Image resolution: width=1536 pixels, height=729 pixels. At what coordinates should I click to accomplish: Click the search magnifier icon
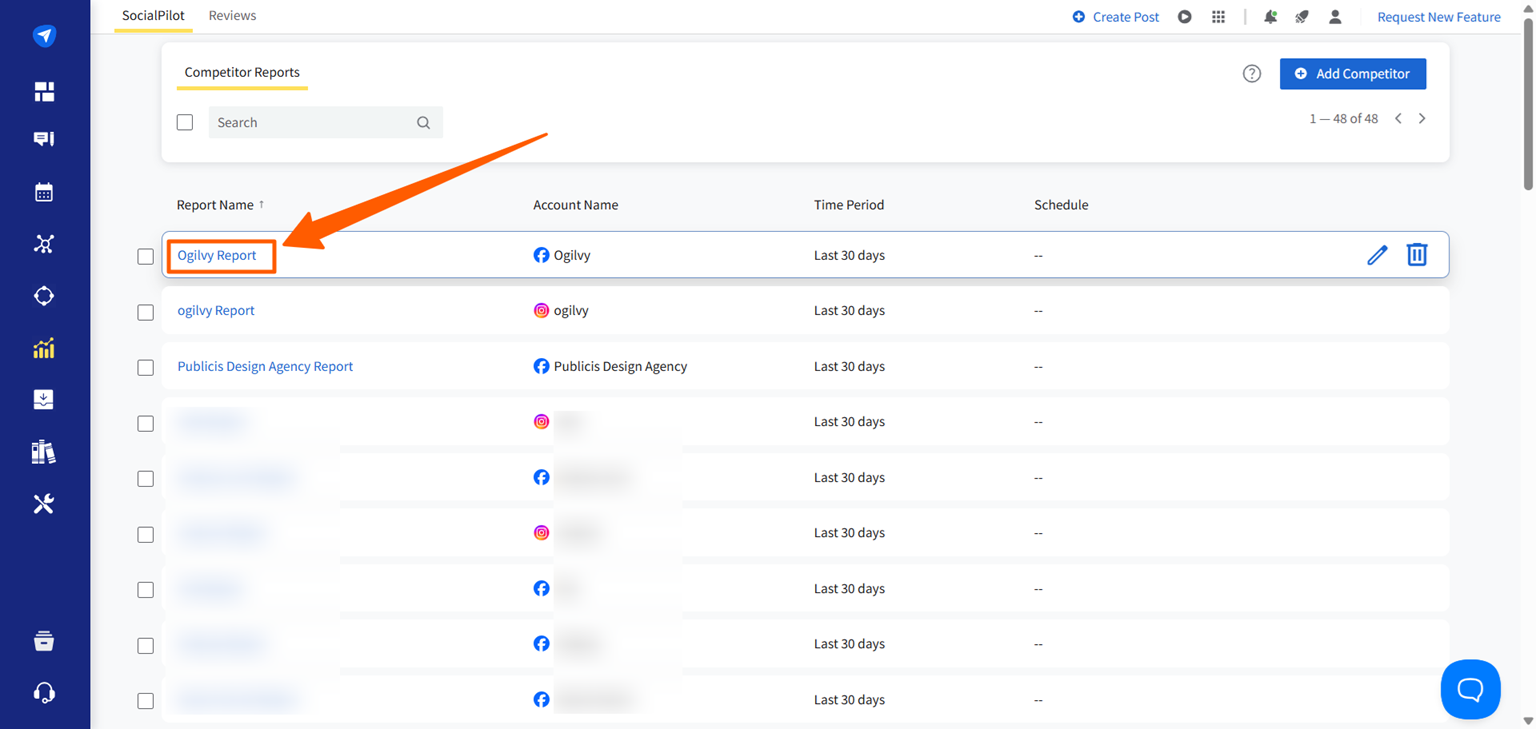[x=424, y=123]
